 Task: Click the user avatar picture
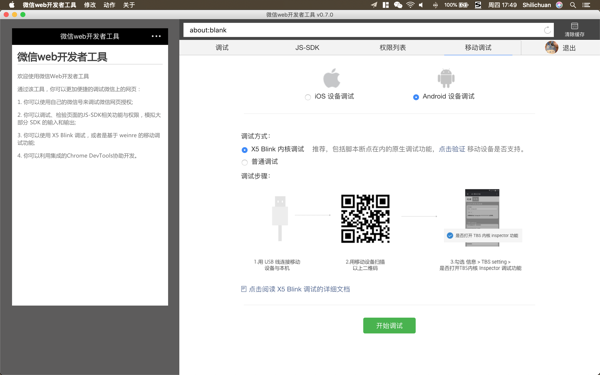point(551,47)
